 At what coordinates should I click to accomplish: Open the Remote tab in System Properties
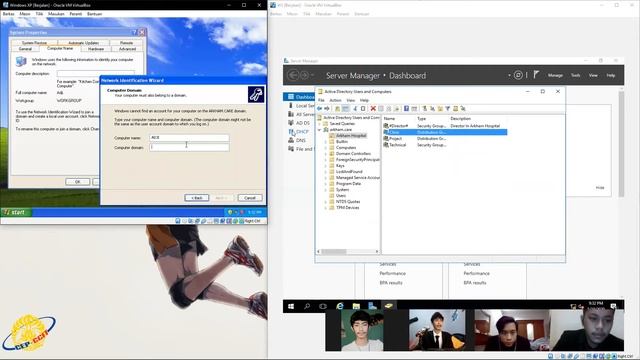pyautogui.click(x=127, y=43)
